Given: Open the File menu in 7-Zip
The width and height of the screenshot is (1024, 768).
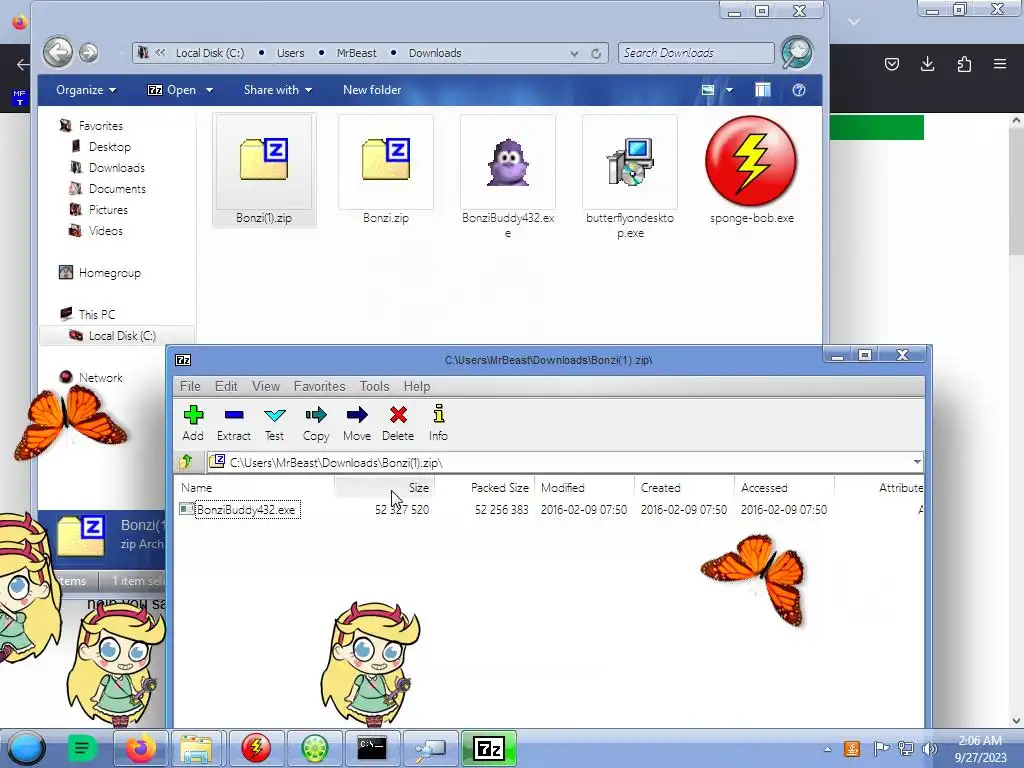Looking at the screenshot, I should click(190, 387).
